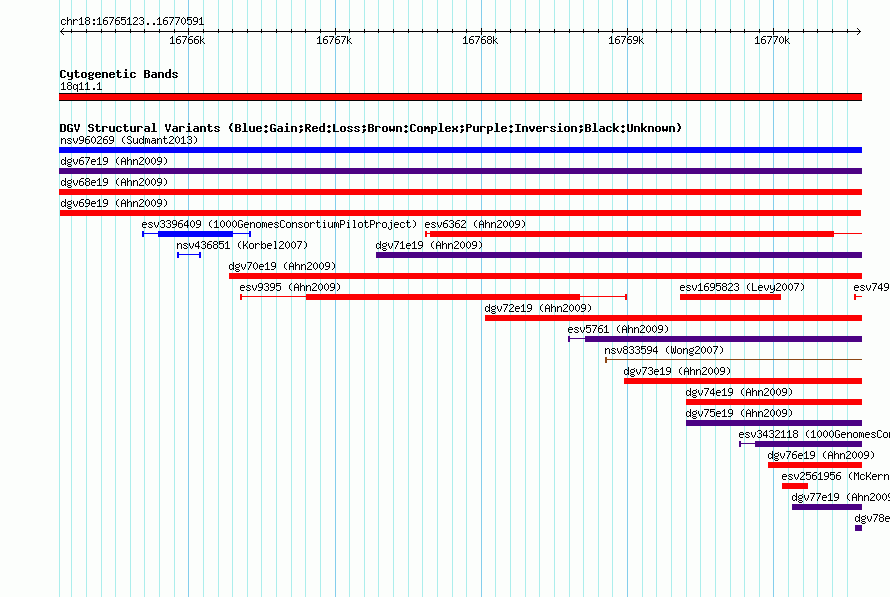Click the 18q11.1 band label

[81, 86]
